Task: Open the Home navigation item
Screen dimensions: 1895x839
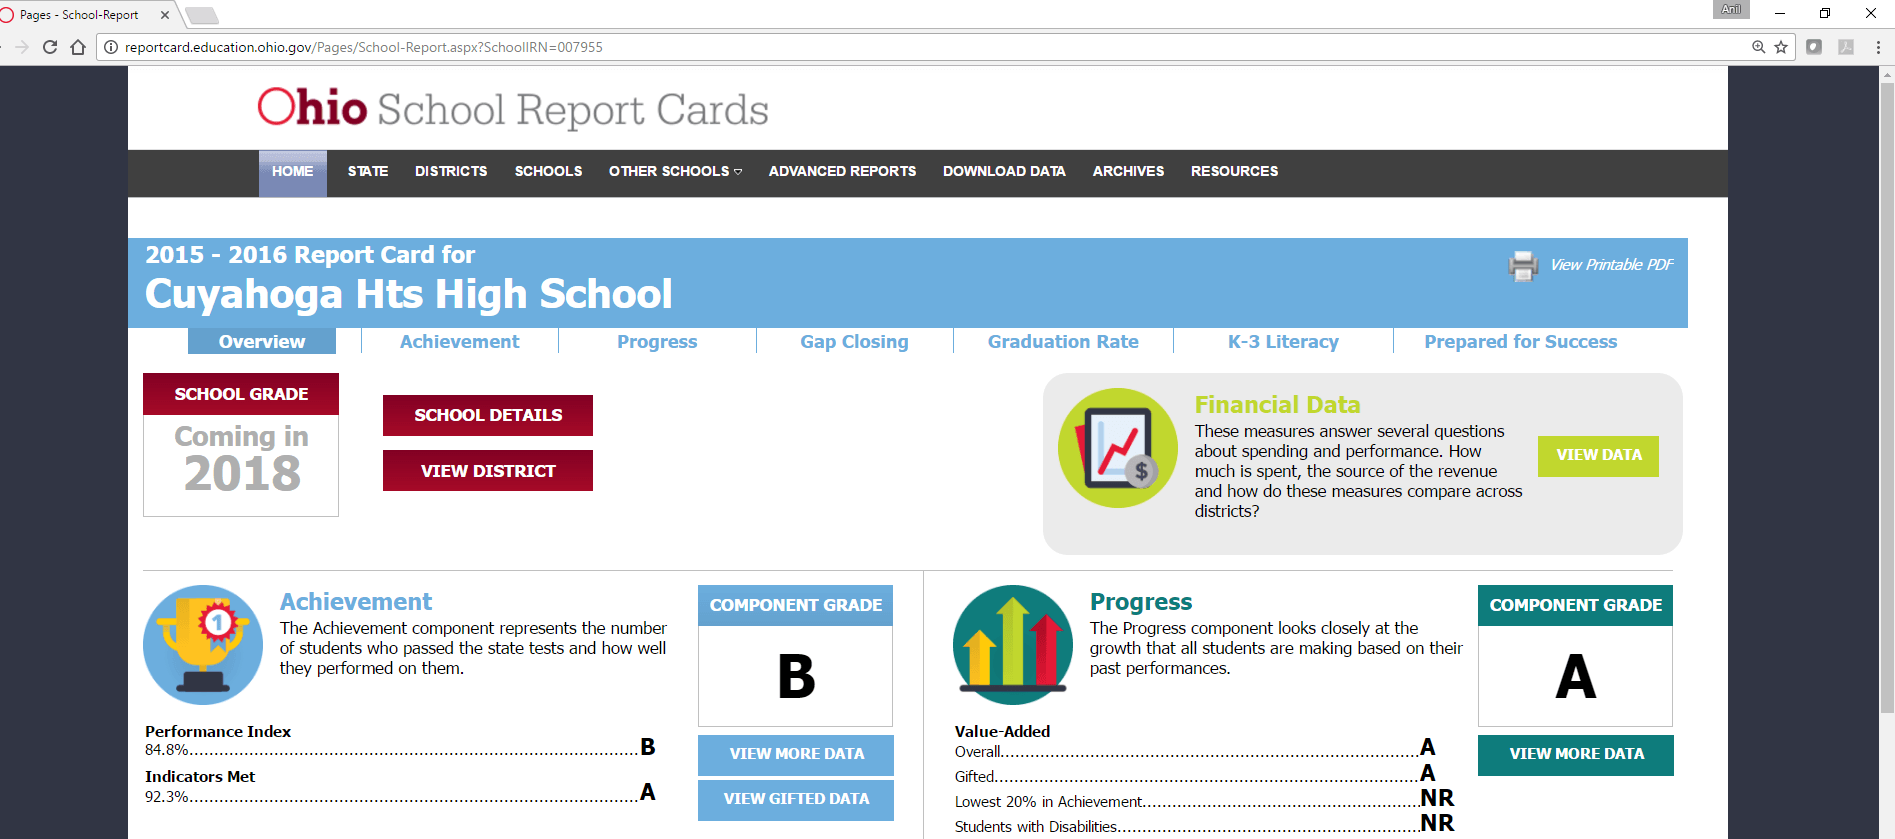Action: click(x=293, y=173)
